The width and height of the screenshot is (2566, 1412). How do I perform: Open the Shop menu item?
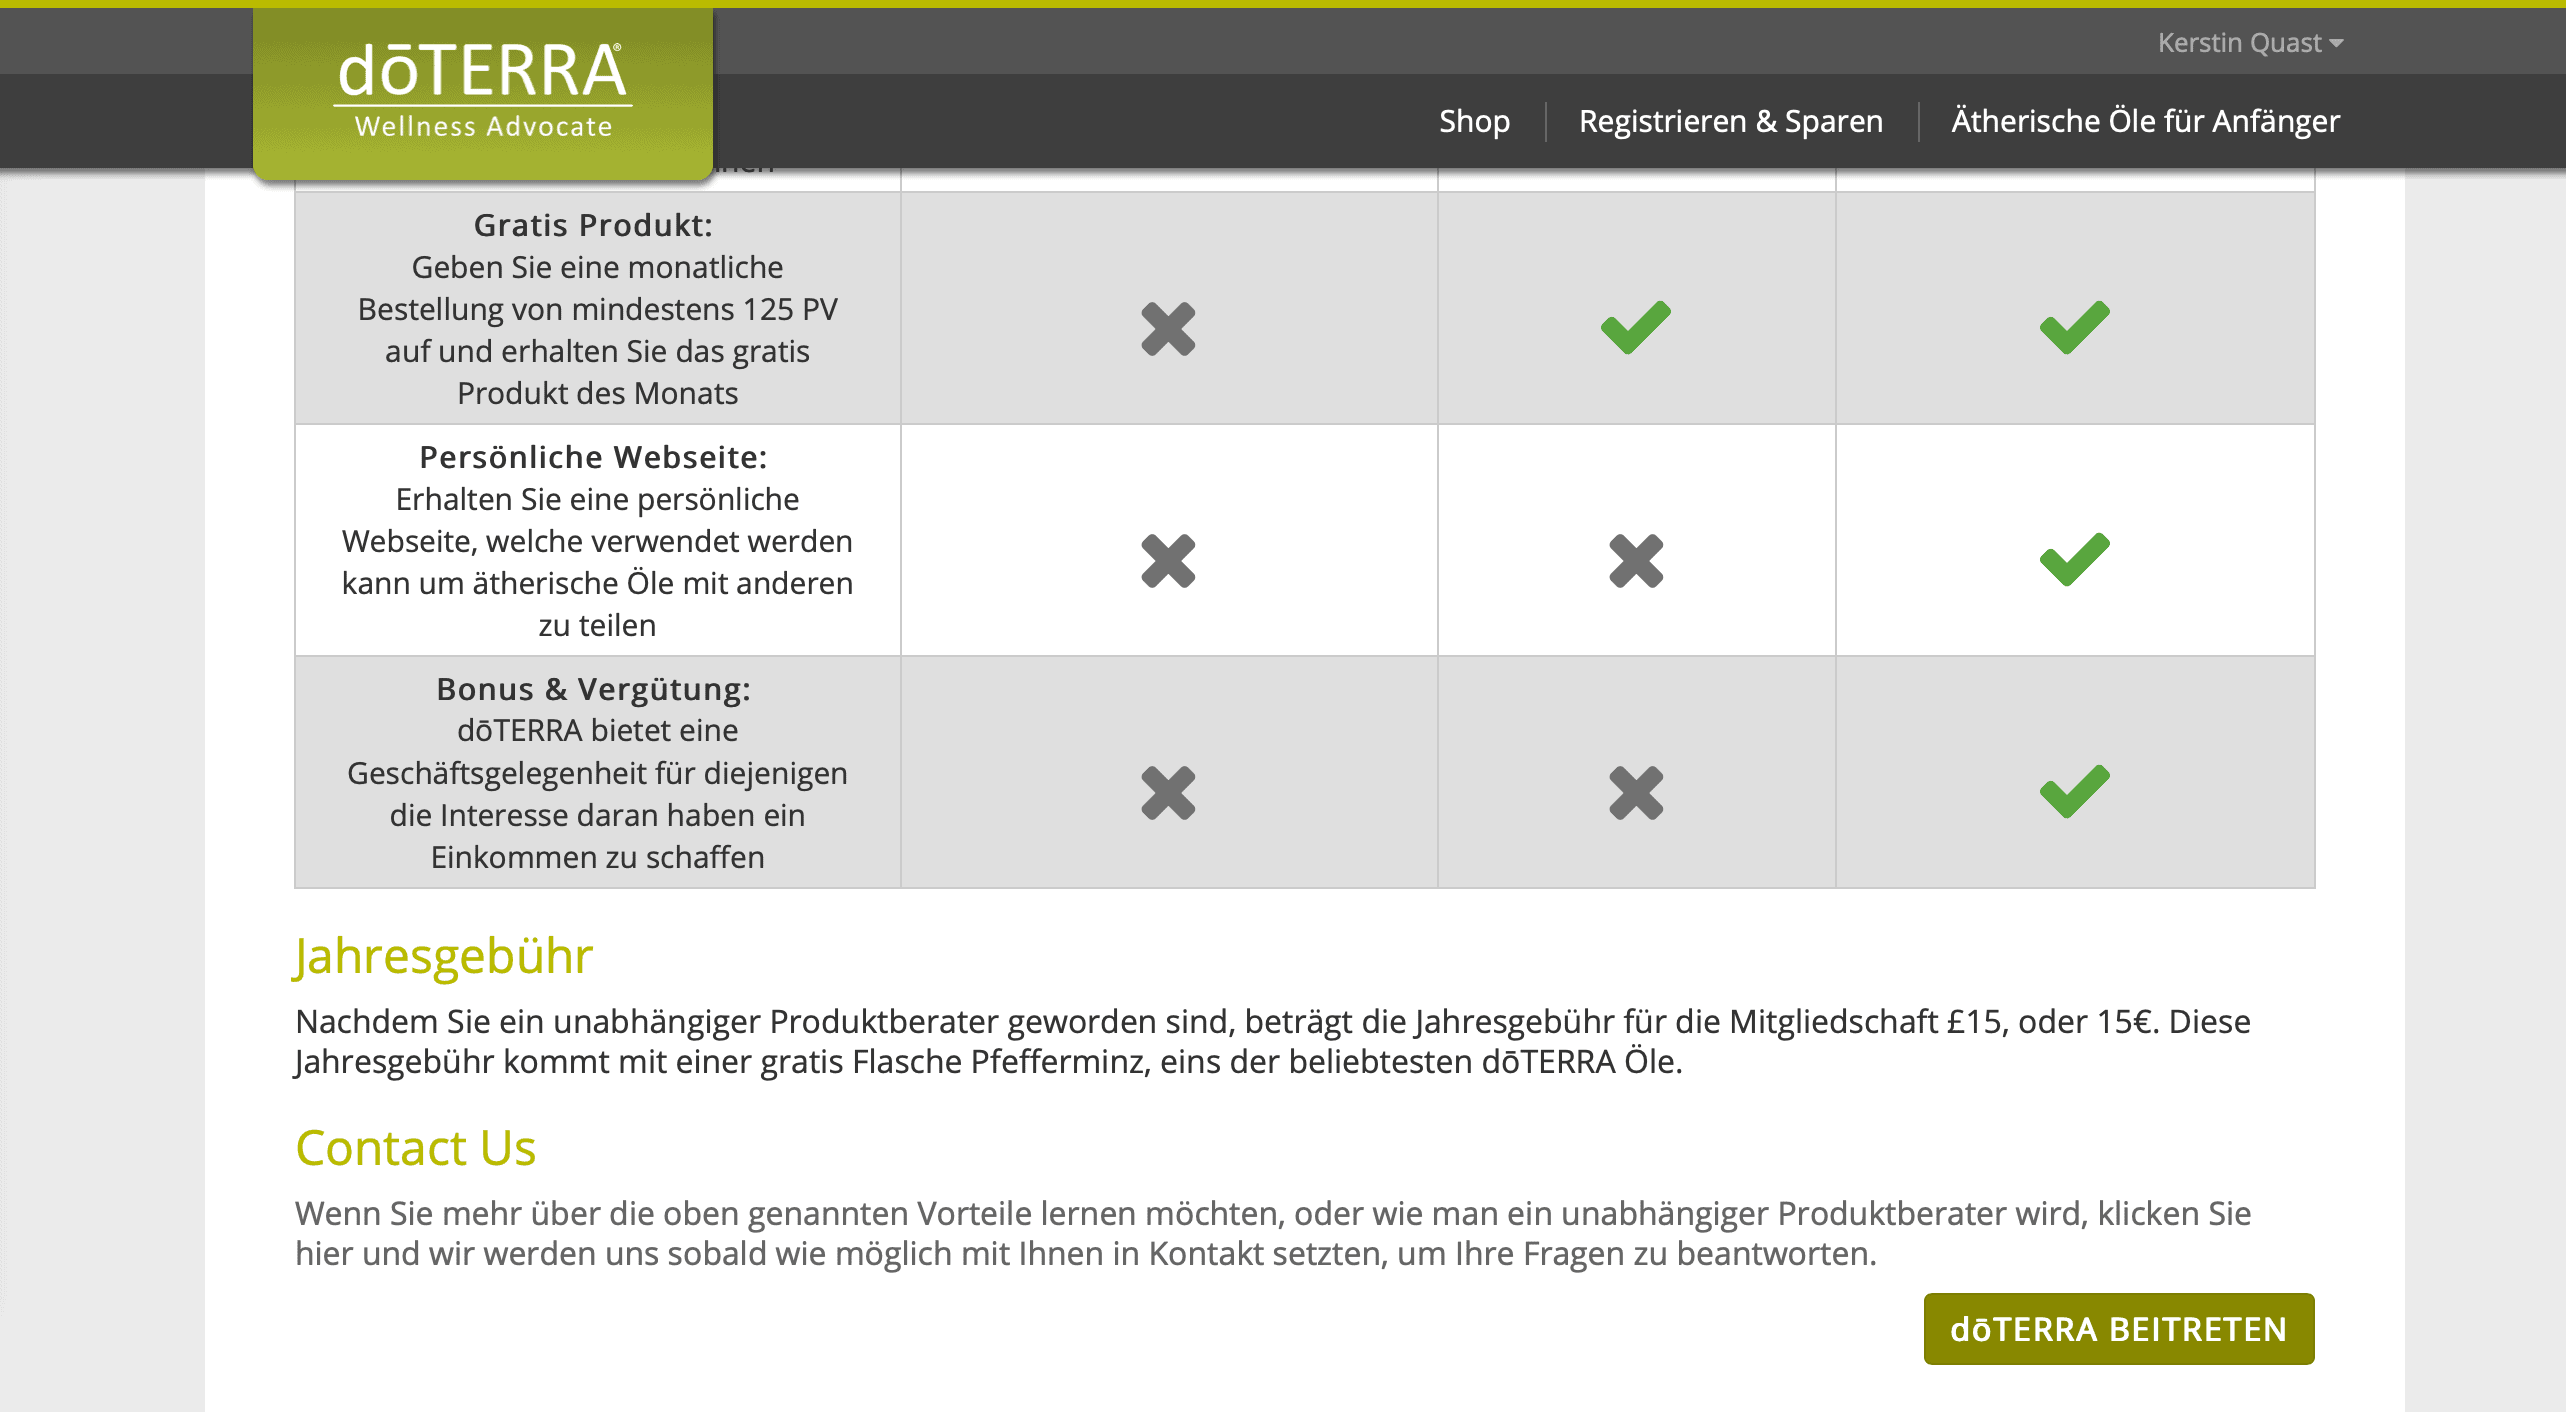1474,121
